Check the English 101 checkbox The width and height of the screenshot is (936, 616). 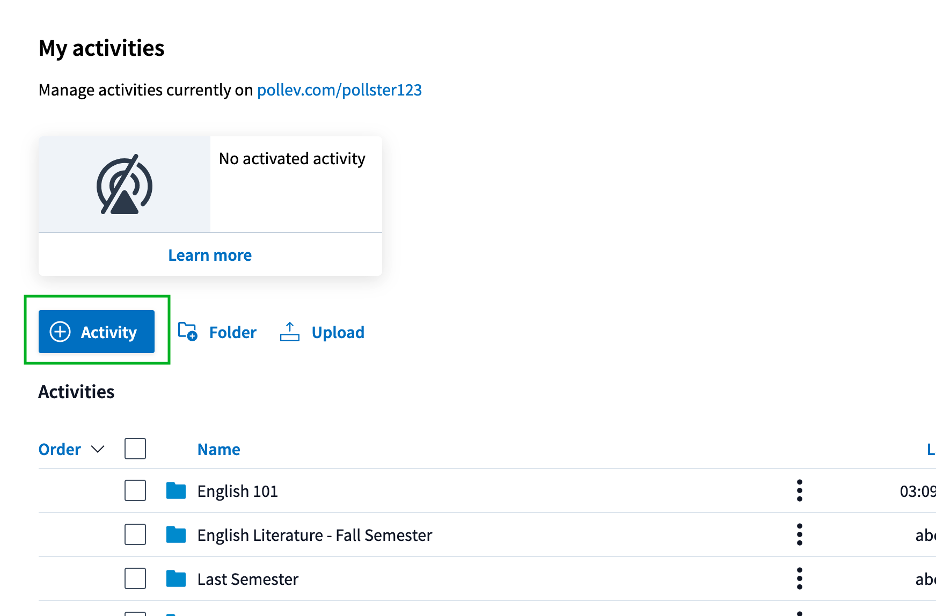[135, 491]
